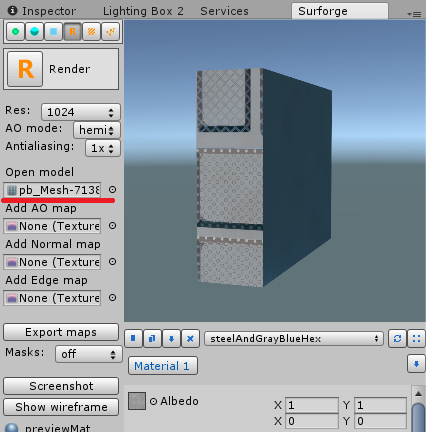The height and width of the screenshot is (432, 426).
Task: Click the pb_Mesh-7138 model object field
Action: click(x=52, y=190)
